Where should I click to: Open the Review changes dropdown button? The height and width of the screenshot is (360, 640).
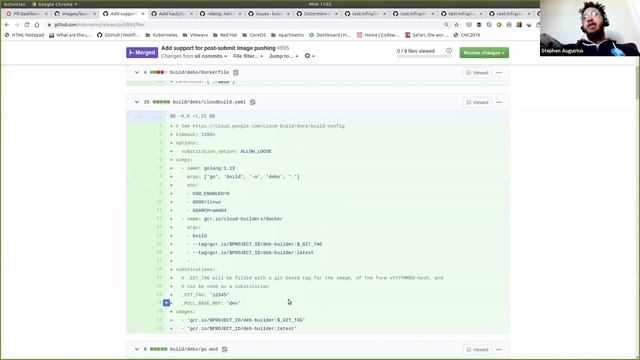coord(484,53)
